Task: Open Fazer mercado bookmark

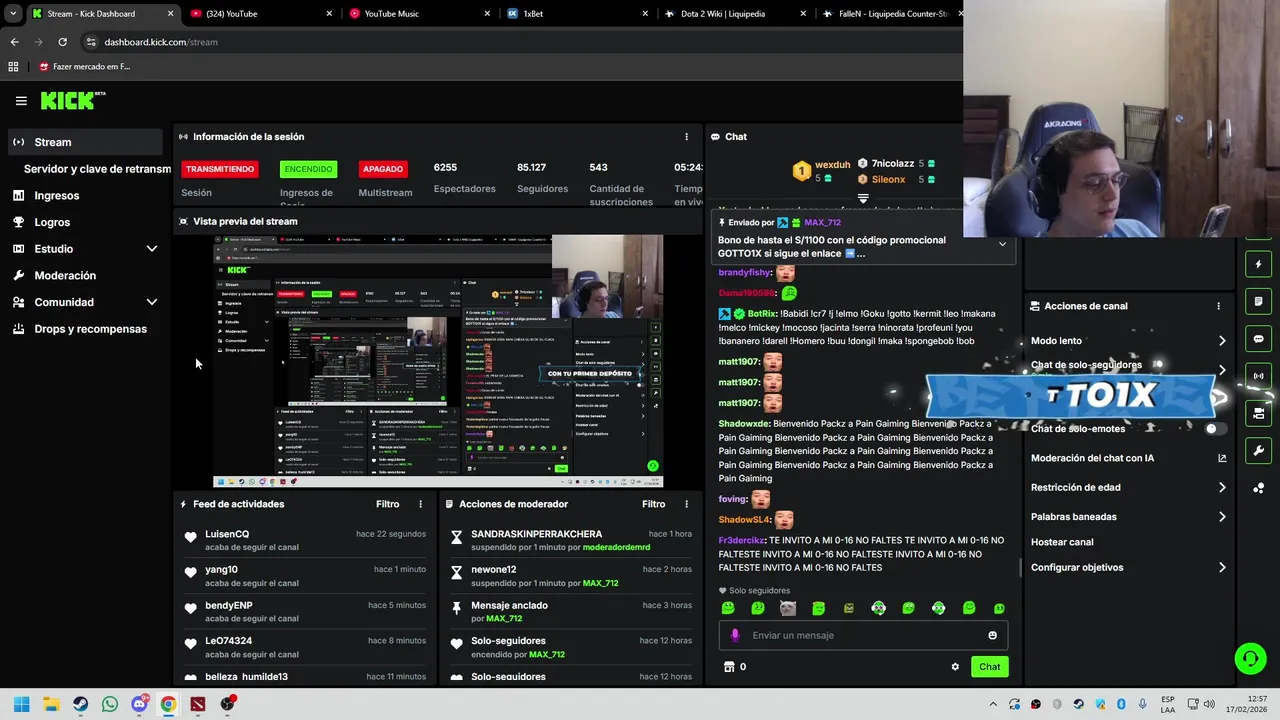Action: coord(84,67)
